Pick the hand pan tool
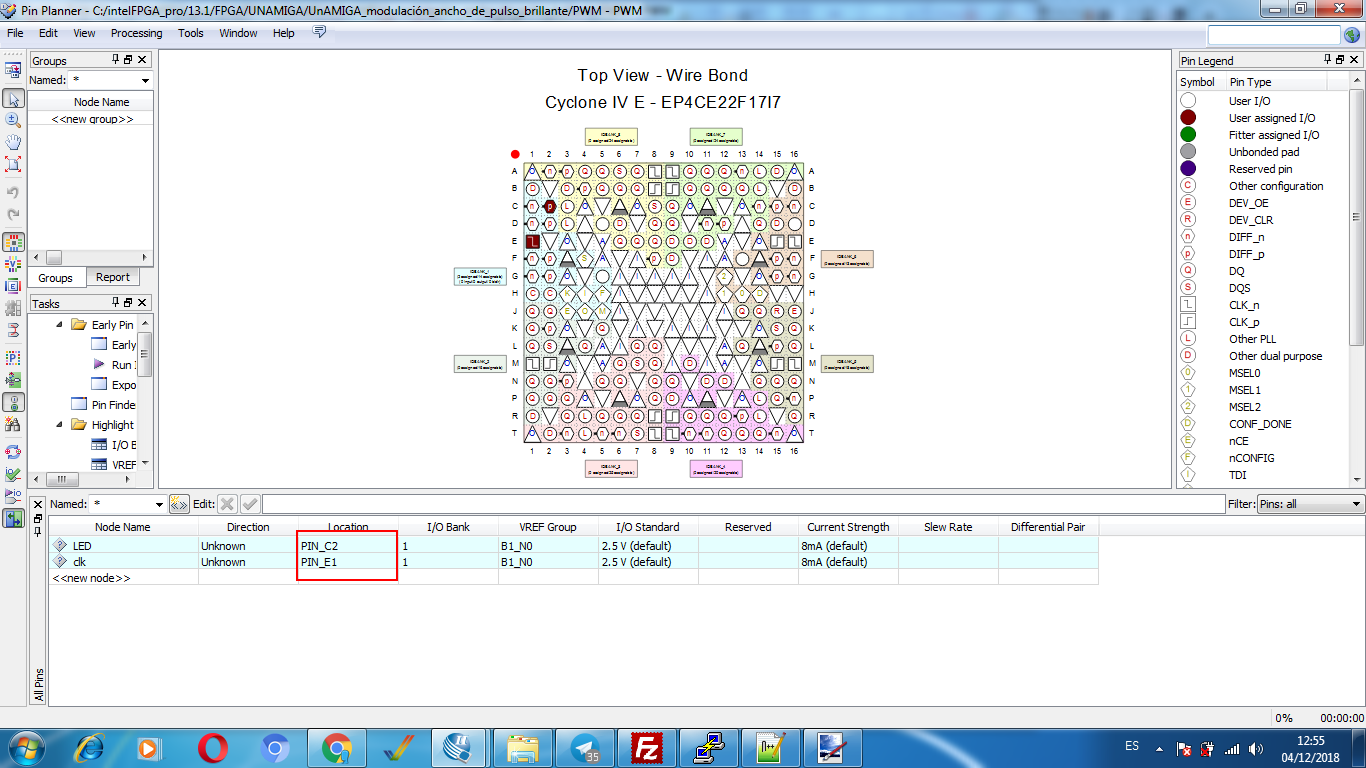1366x768 pixels. pos(14,142)
